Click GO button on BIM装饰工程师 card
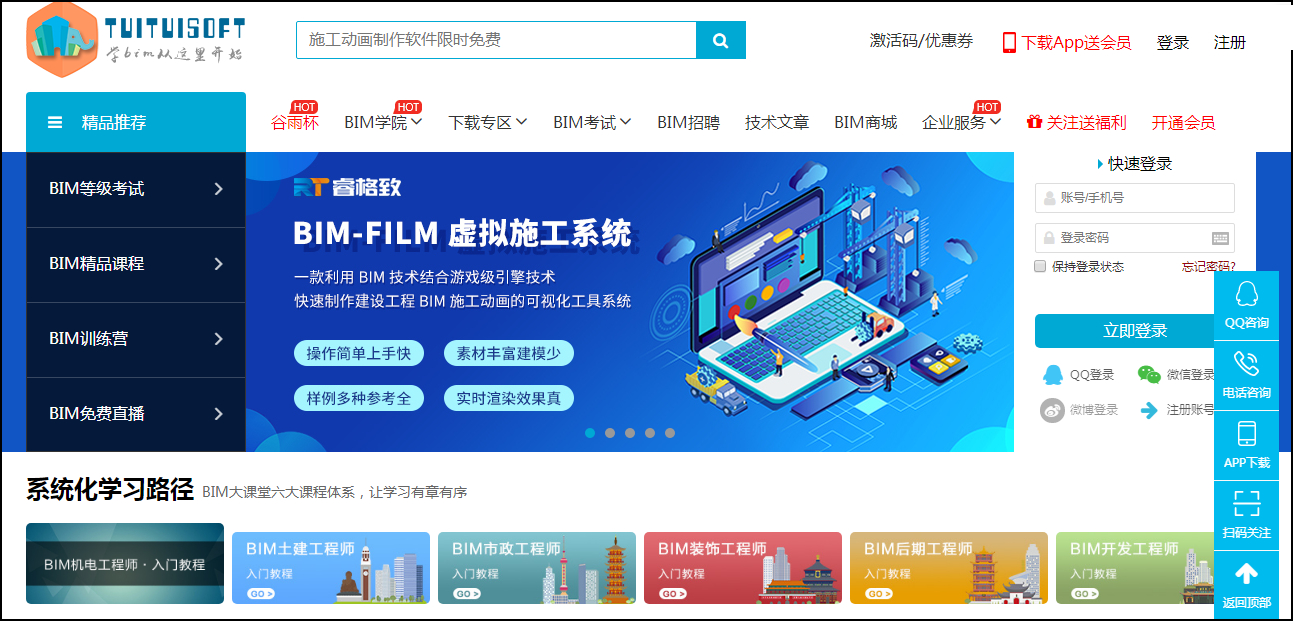This screenshot has height=621, width=1293. pos(672,593)
